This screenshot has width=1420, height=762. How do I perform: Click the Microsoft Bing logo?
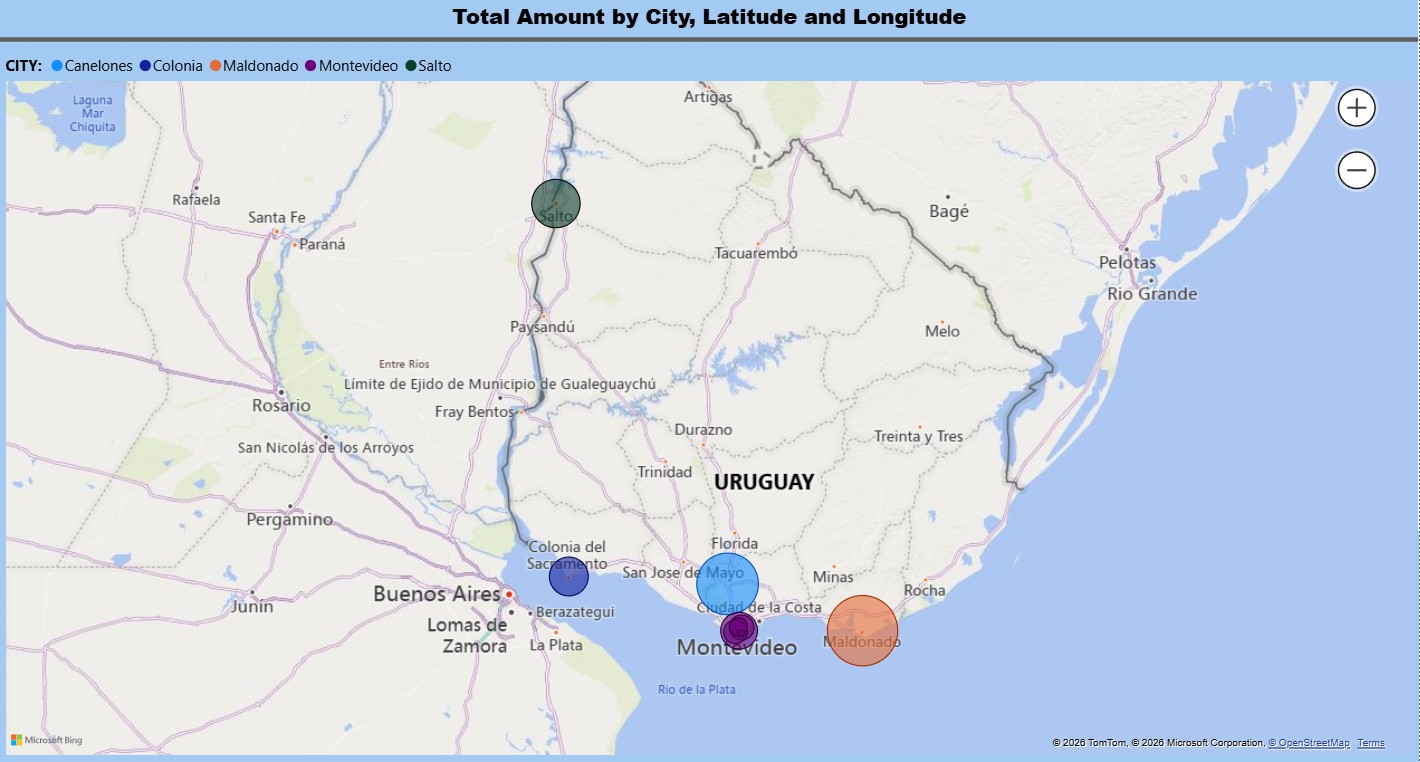47,741
